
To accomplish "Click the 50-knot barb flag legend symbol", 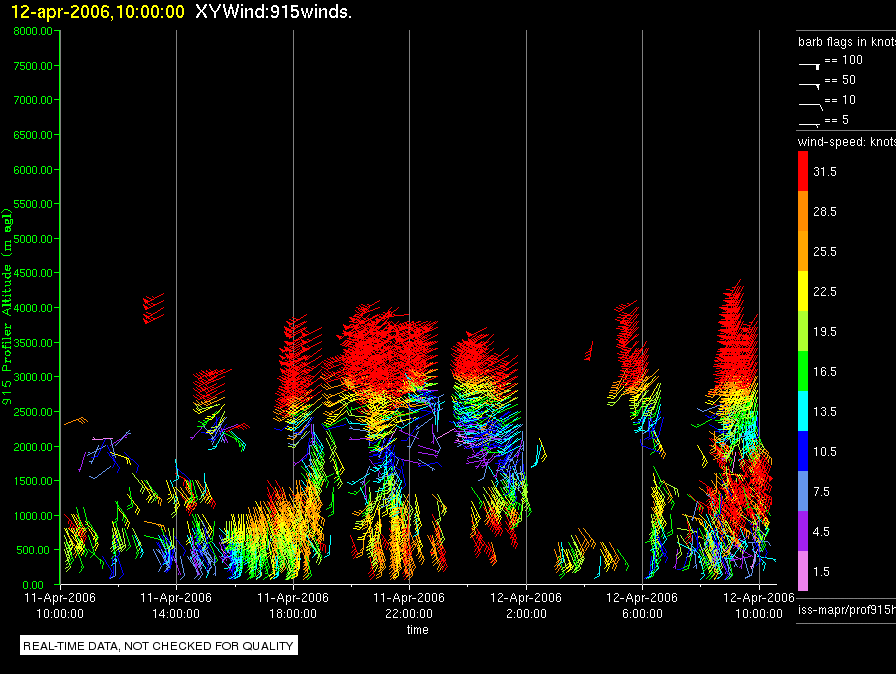I will pos(809,86).
